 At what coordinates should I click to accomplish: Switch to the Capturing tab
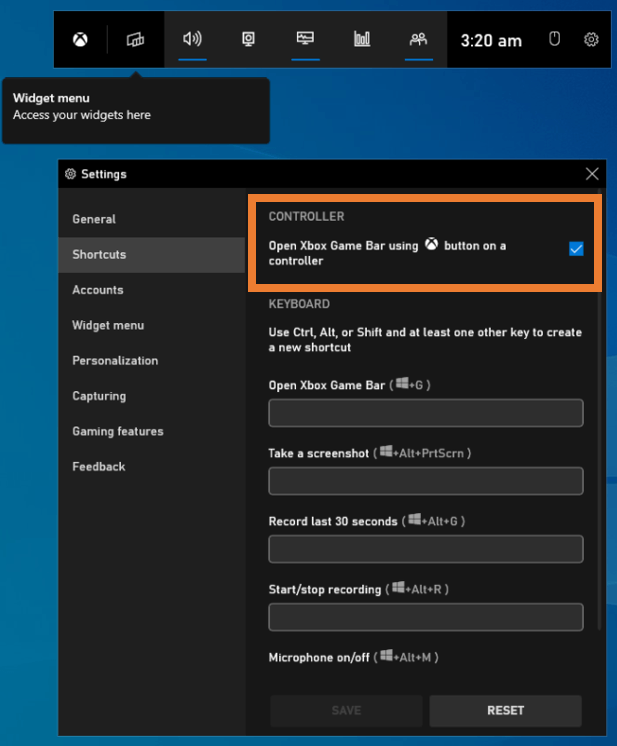point(151,396)
